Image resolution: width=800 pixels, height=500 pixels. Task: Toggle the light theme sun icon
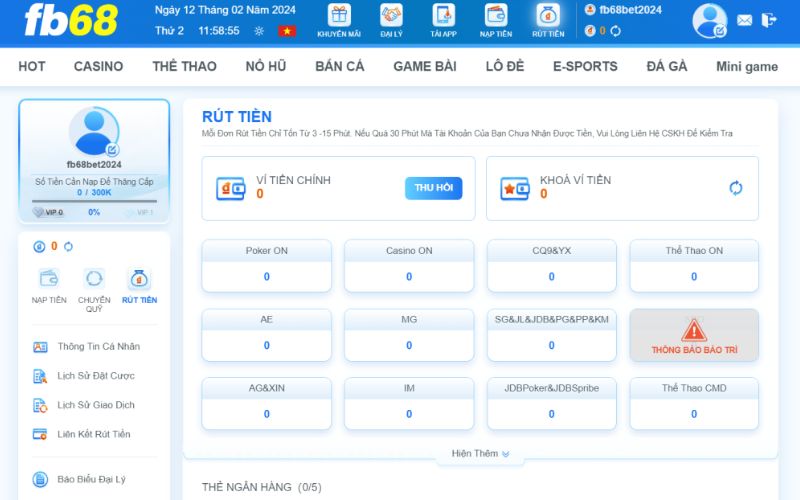click(260, 31)
